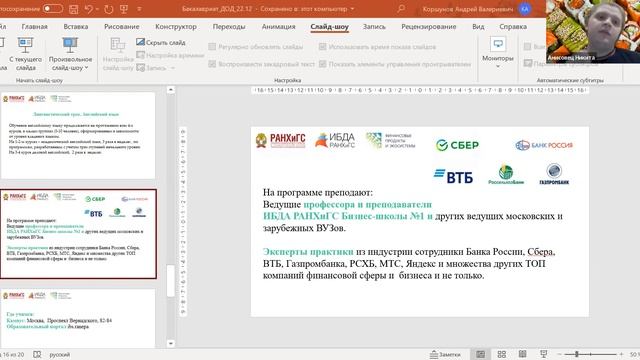Click slide panel scroll down arrow
Image resolution: width=640 pixels, height=360 pixels.
pos(171,344)
